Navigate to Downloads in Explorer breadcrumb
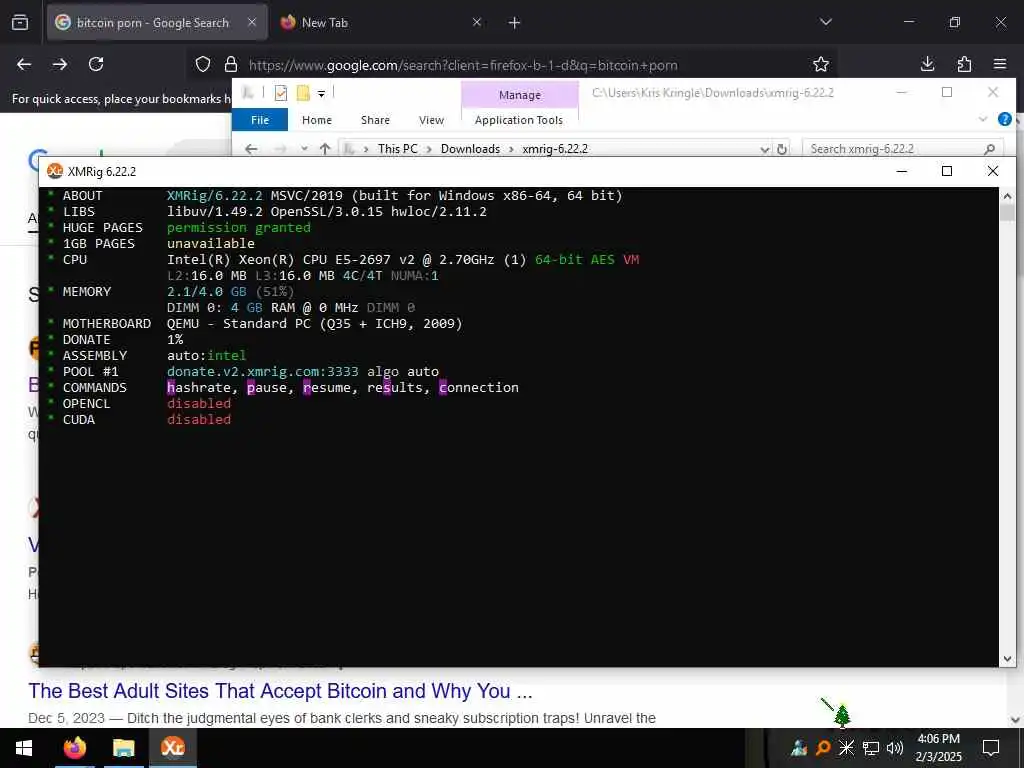The image size is (1024, 768). tap(470, 149)
